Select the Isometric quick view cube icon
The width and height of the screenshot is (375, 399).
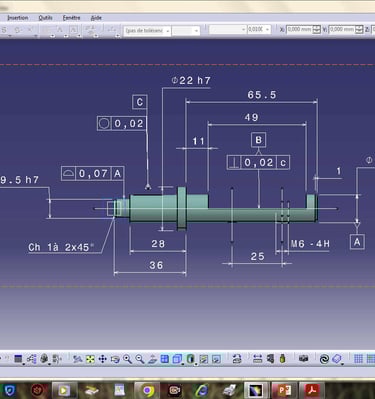click(177, 359)
